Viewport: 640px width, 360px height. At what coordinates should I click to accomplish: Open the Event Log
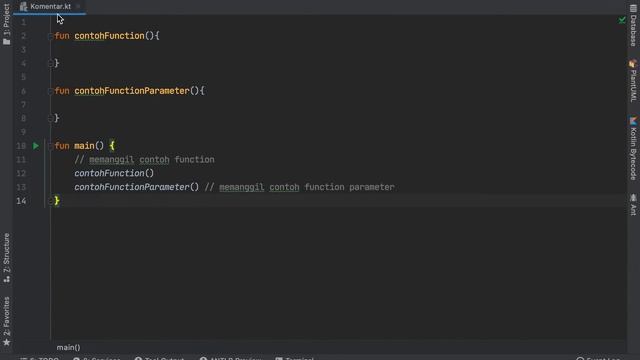(598, 358)
